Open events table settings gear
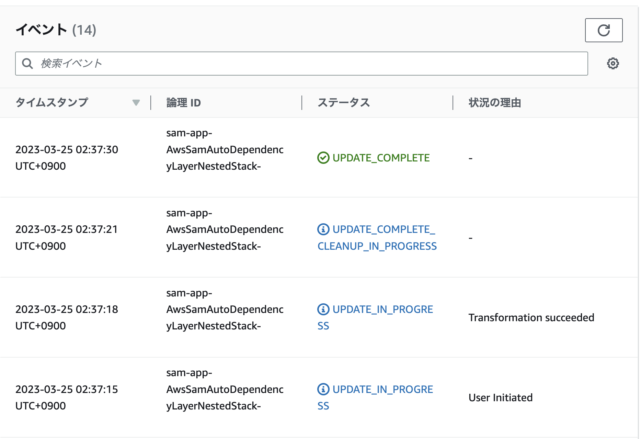640x439 pixels. 613,64
